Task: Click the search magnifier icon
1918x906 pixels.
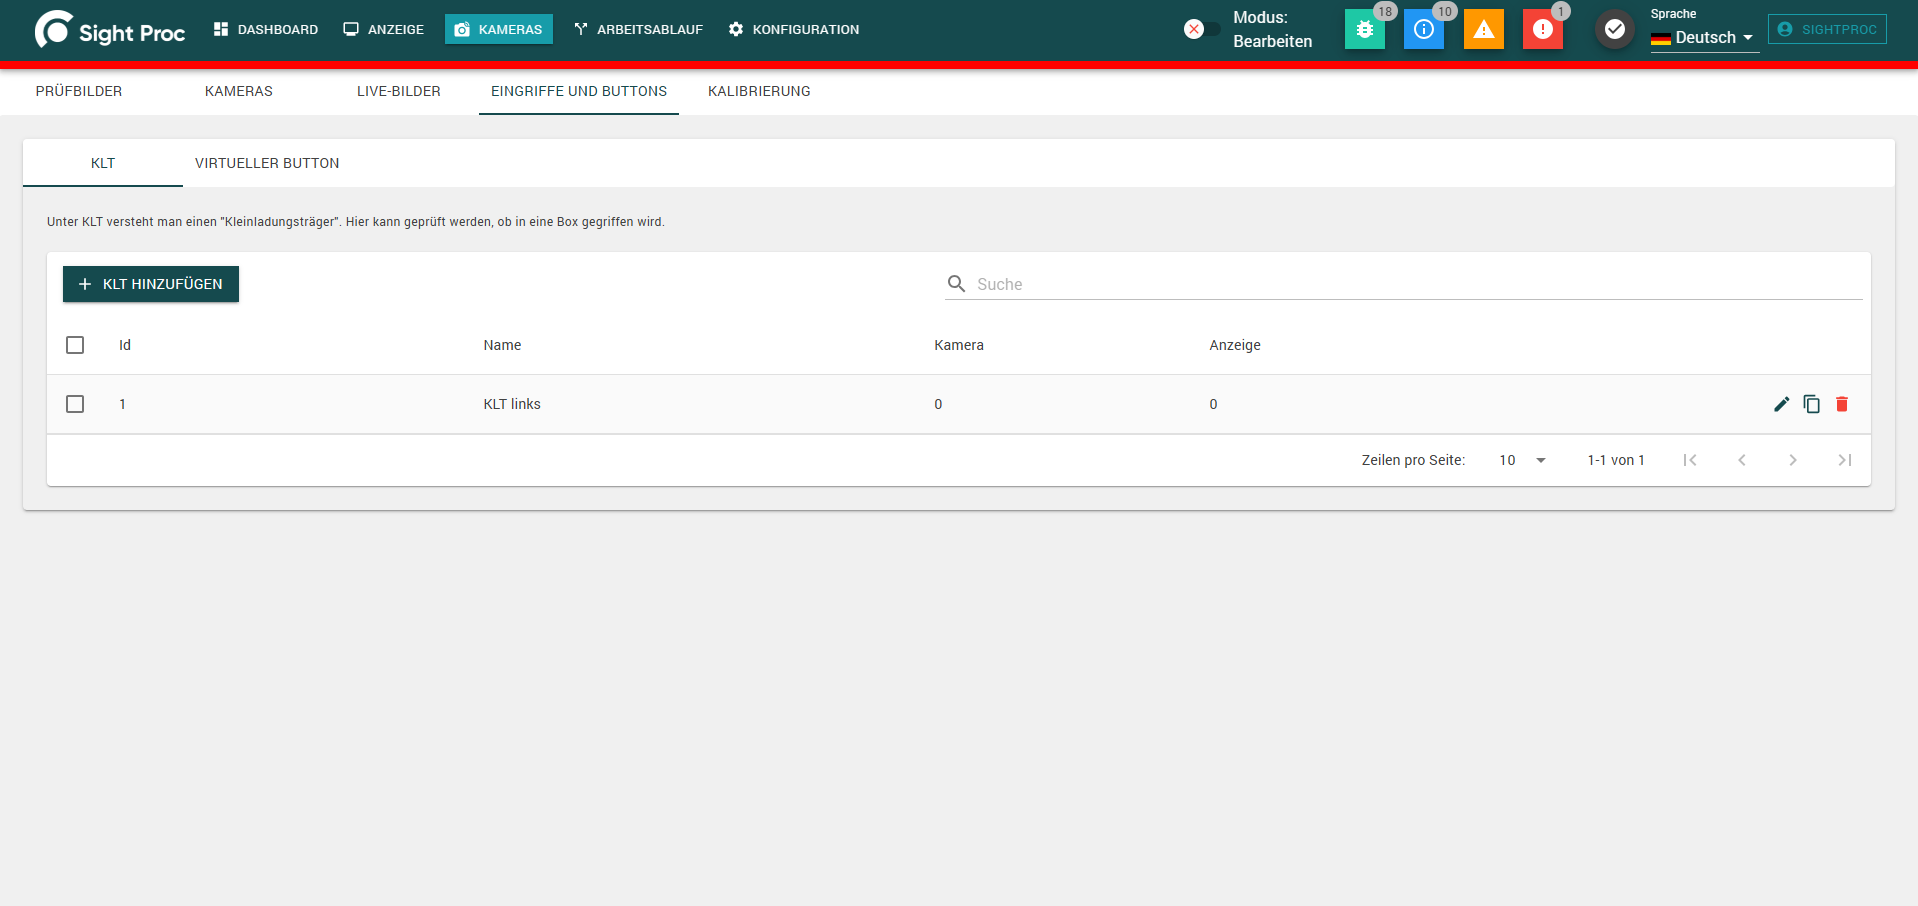Action: pyautogui.click(x=956, y=284)
